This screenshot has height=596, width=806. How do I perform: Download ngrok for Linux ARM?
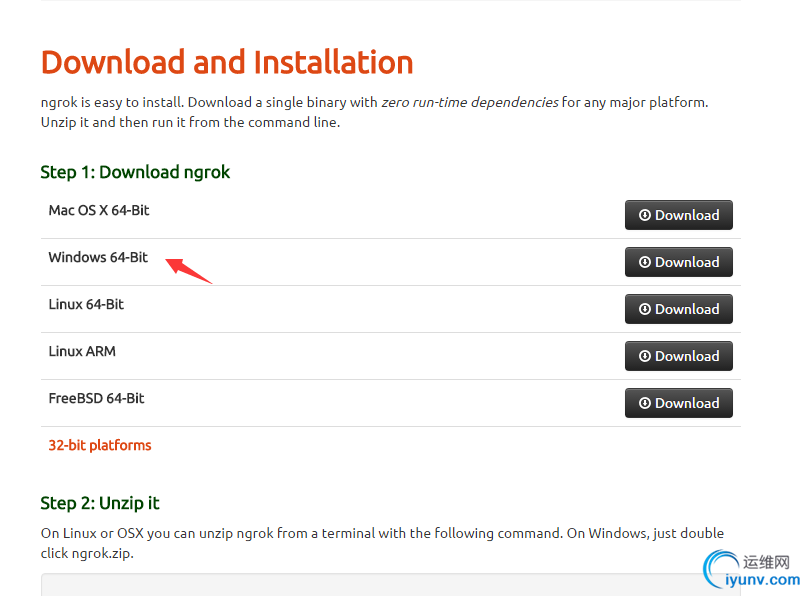(679, 356)
